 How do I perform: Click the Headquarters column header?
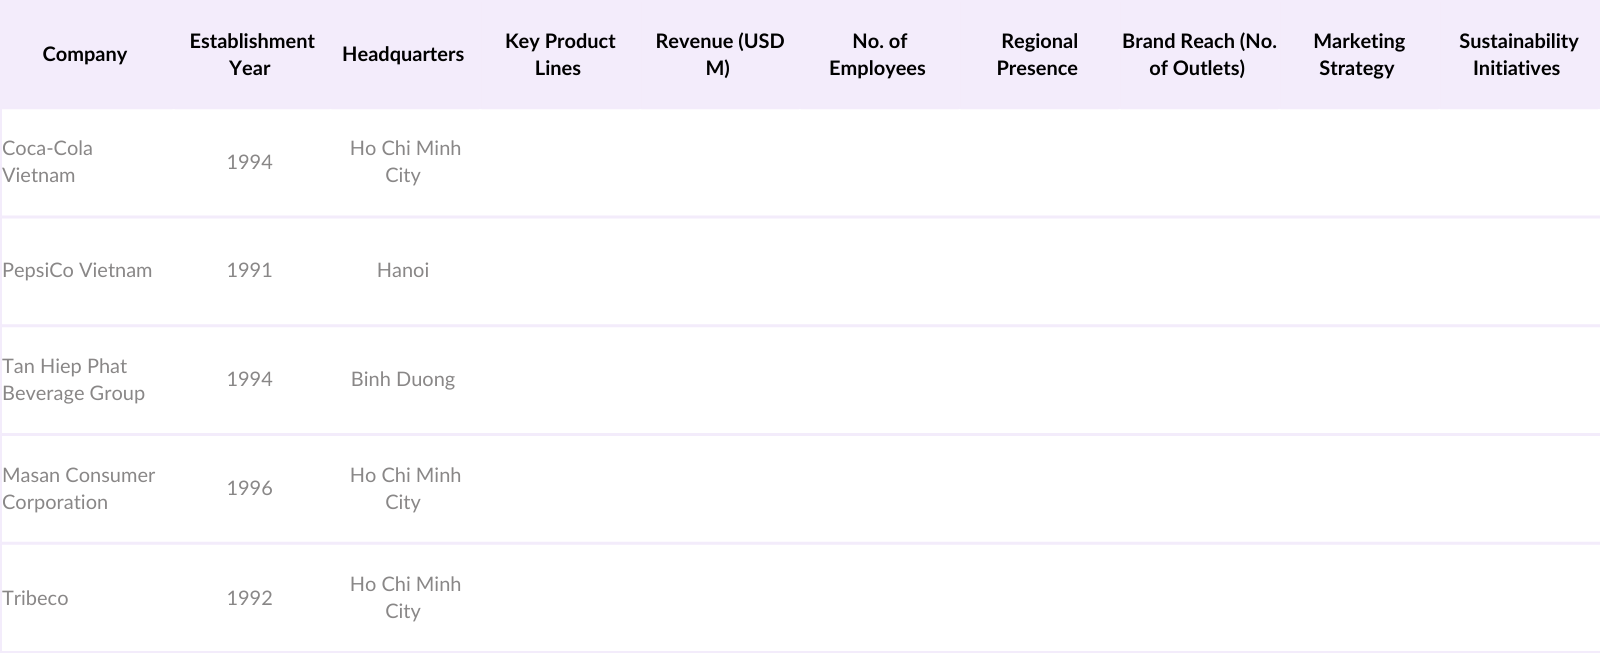tap(403, 54)
